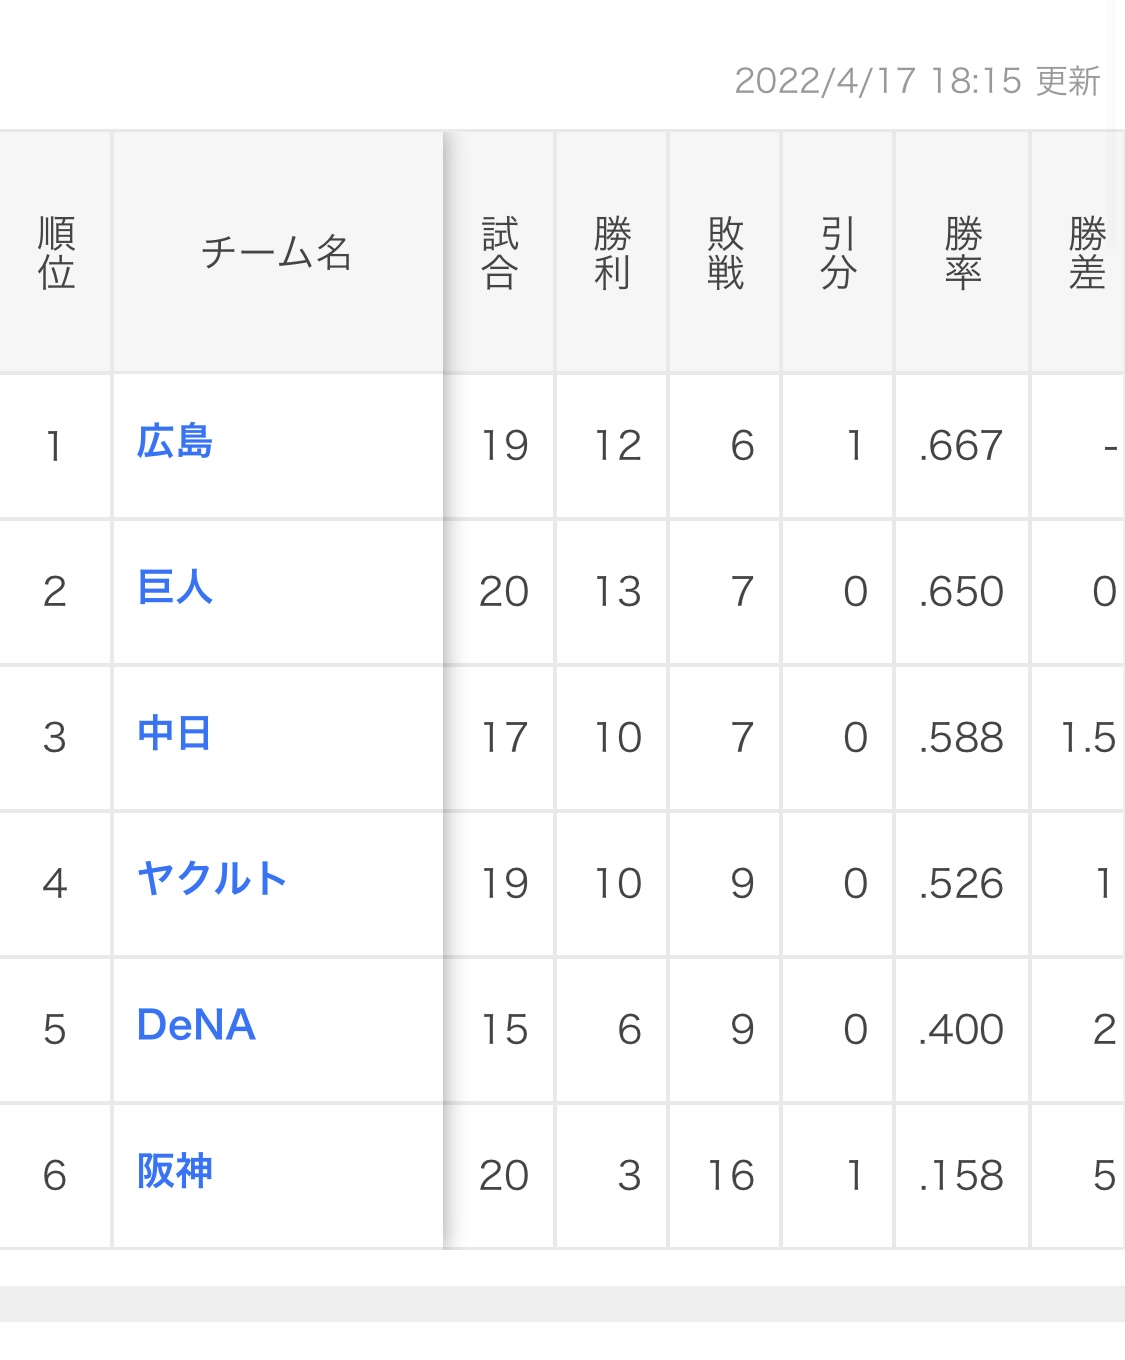Click 巨人's 13 wins cell

pyautogui.click(x=617, y=592)
